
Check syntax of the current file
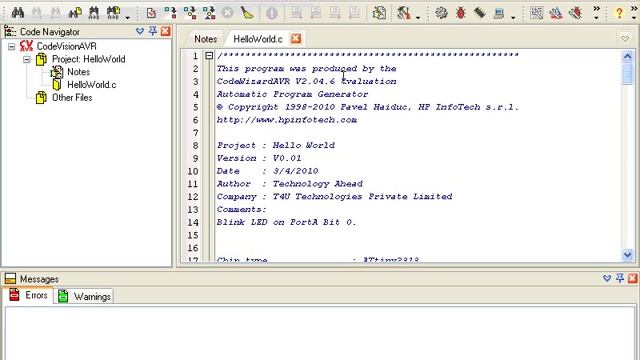151,13
